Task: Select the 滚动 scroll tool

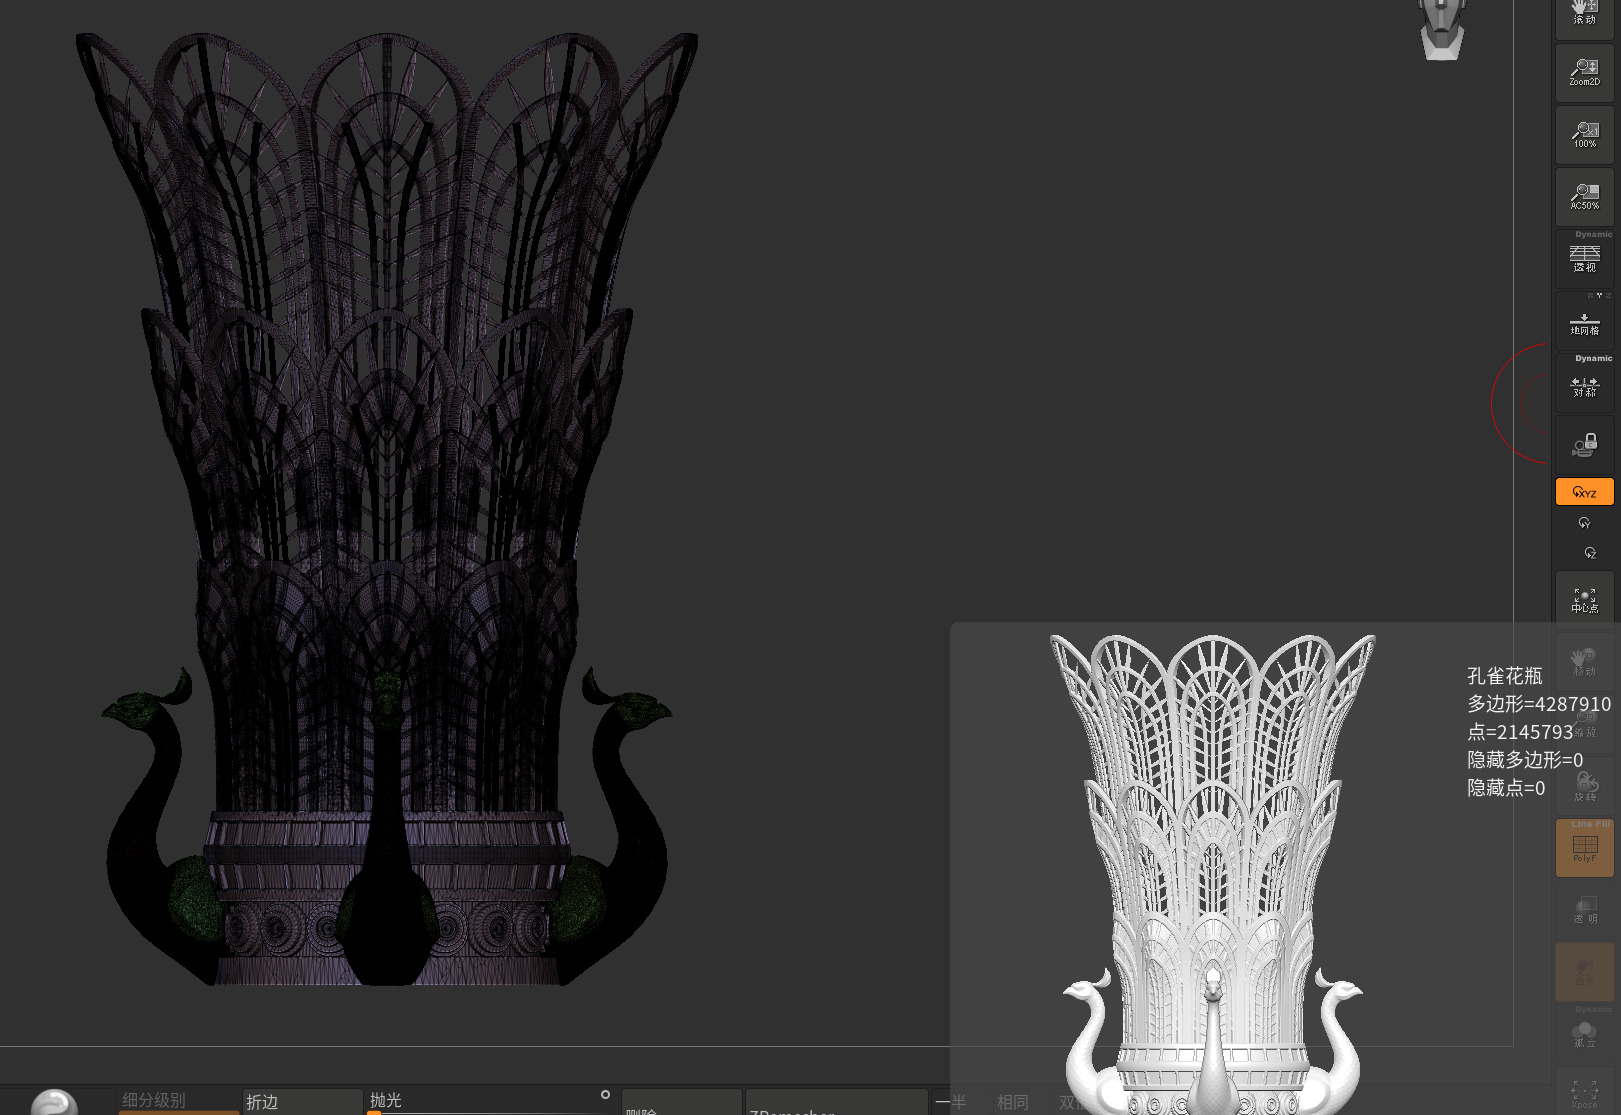Action: [x=1585, y=18]
